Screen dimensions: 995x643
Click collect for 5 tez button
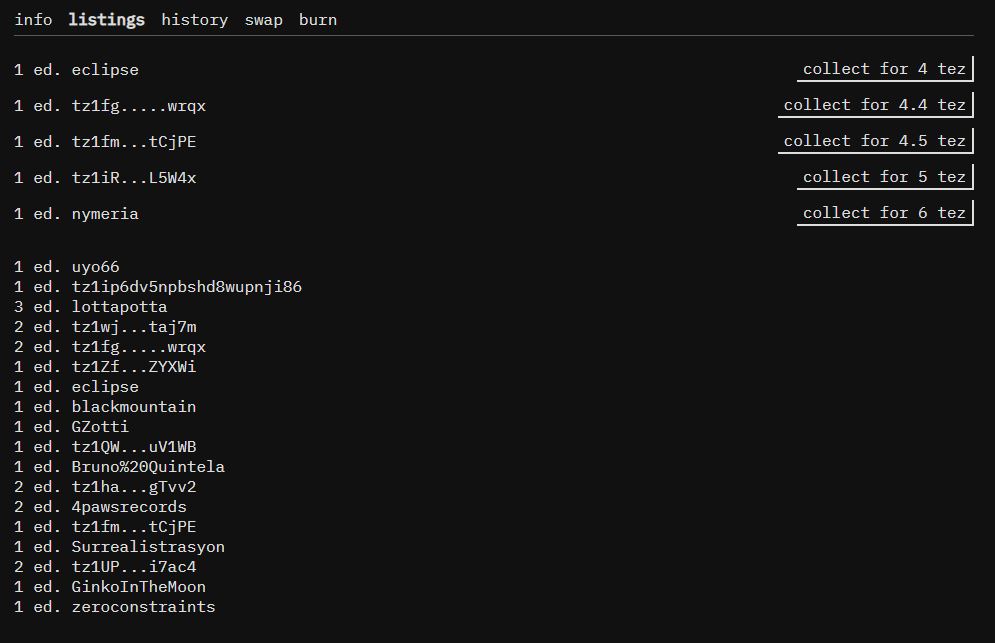pos(885,177)
